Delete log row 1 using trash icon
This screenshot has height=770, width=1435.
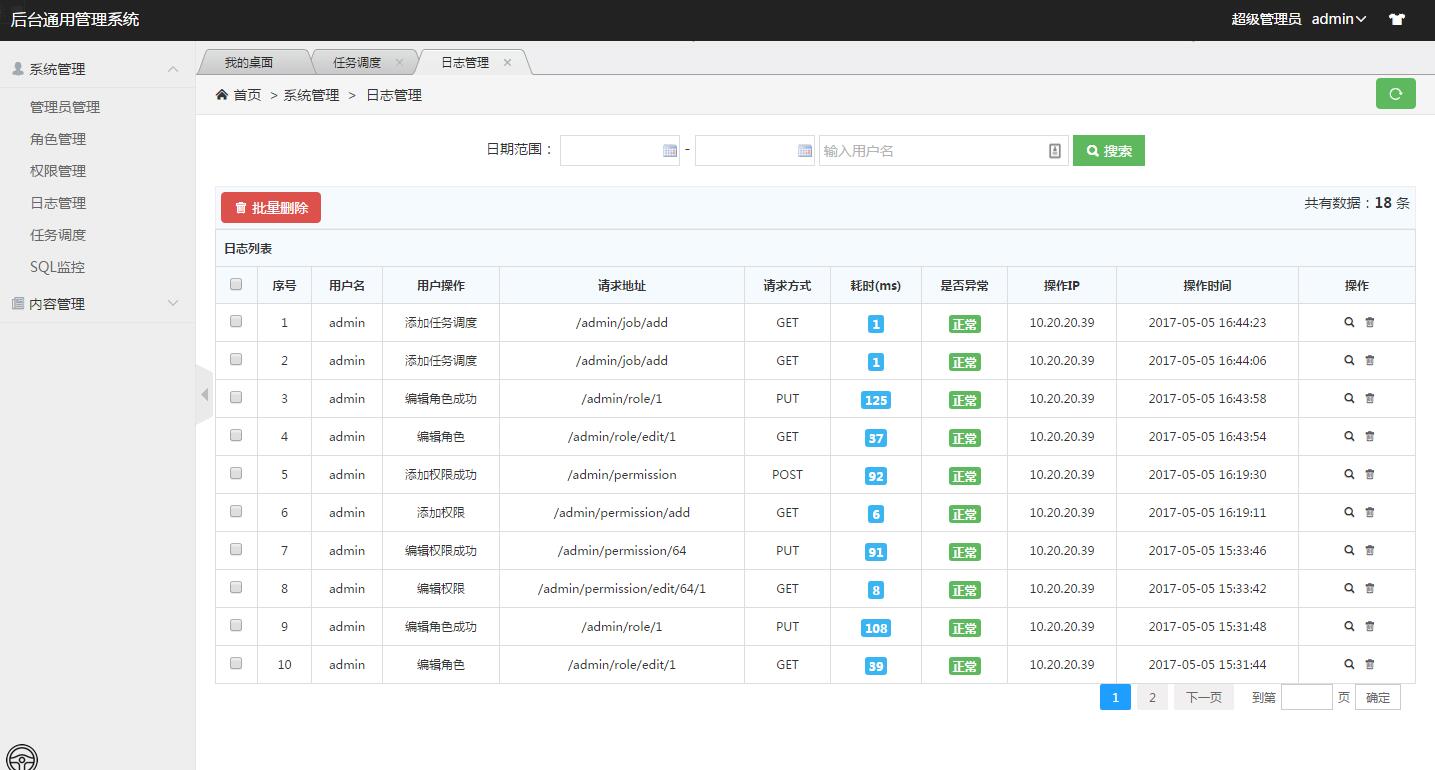[1370, 322]
